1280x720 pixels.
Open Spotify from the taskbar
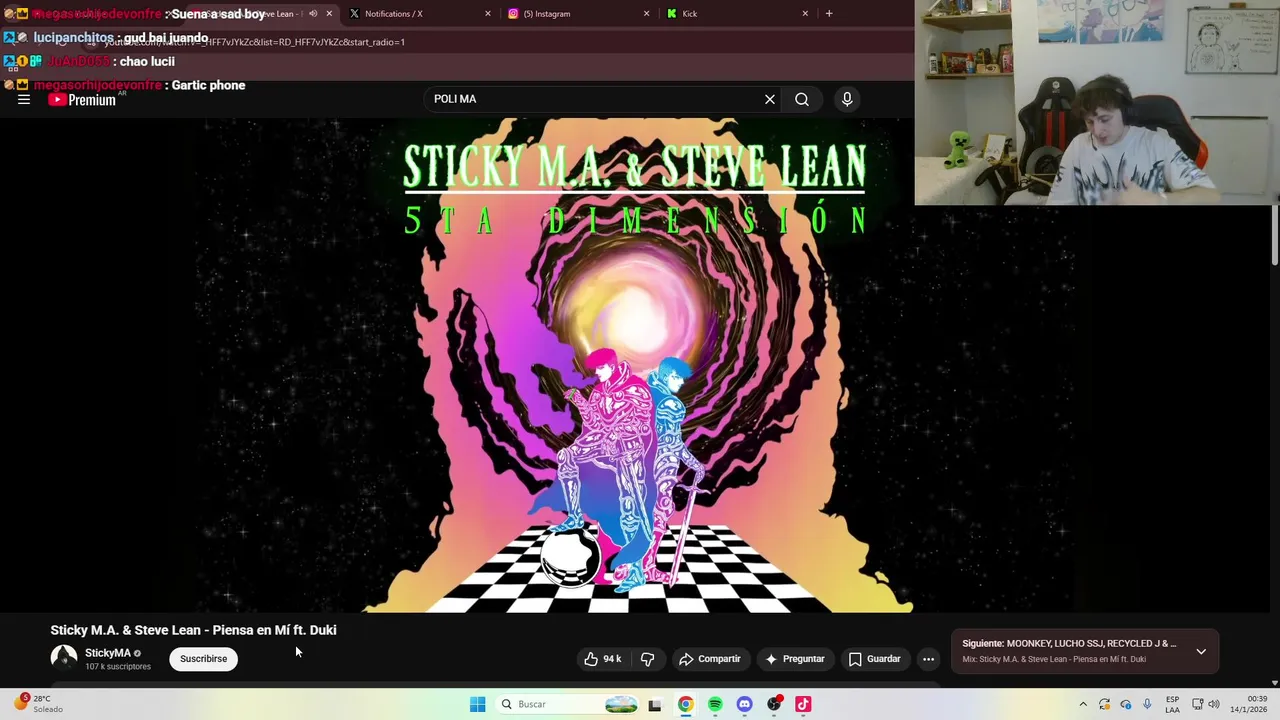(x=715, y=704)
